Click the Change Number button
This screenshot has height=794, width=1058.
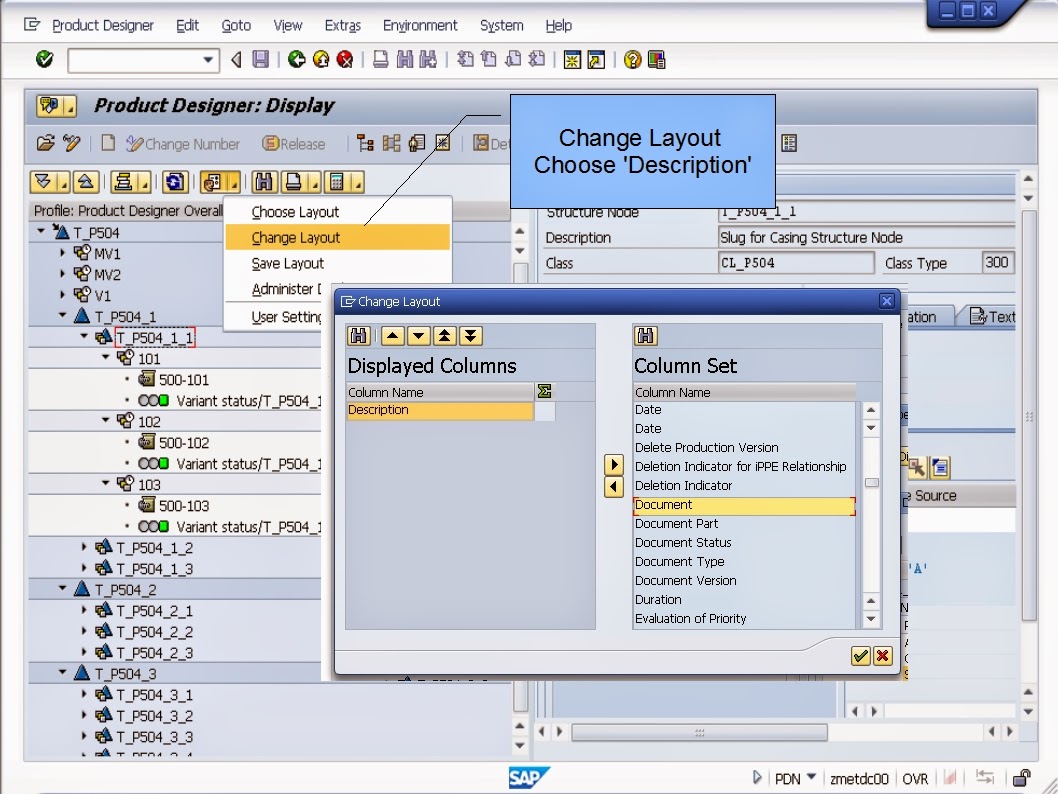click(x=183, y=144)
